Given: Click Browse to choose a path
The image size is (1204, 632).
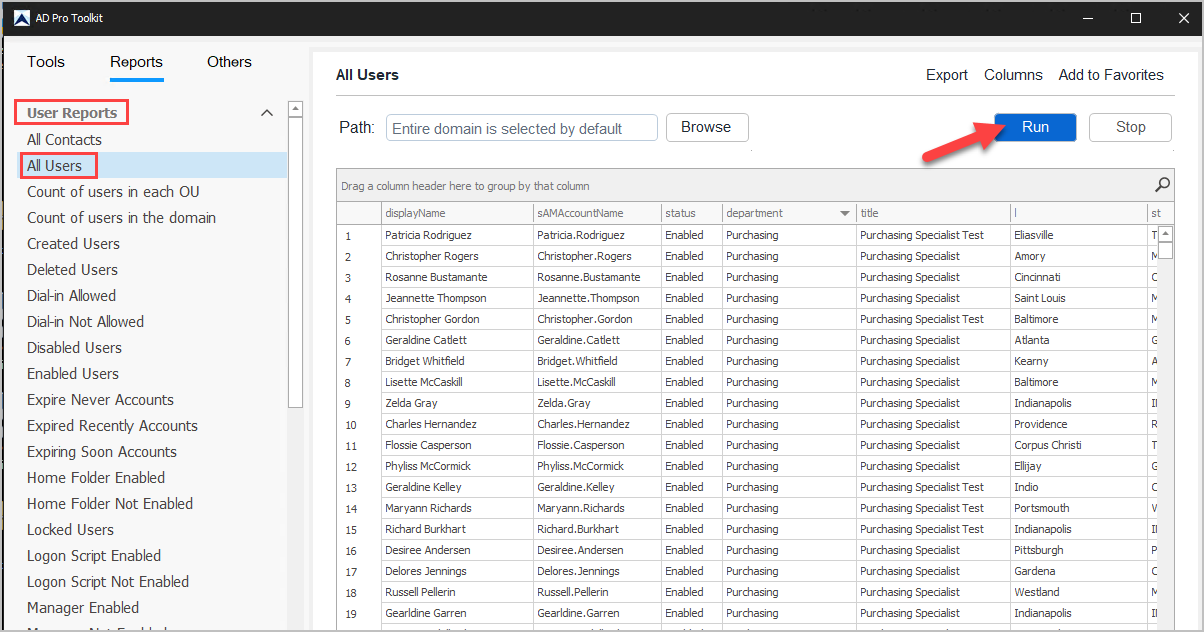Looking at the screenshot, I should (707, 127).
